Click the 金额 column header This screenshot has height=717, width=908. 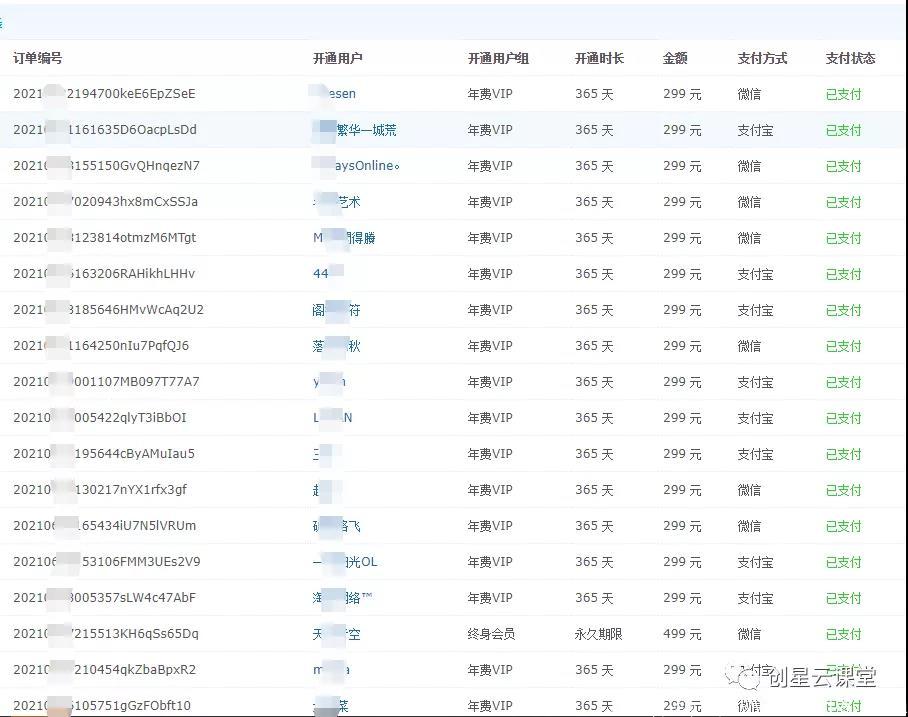(677, 58)
